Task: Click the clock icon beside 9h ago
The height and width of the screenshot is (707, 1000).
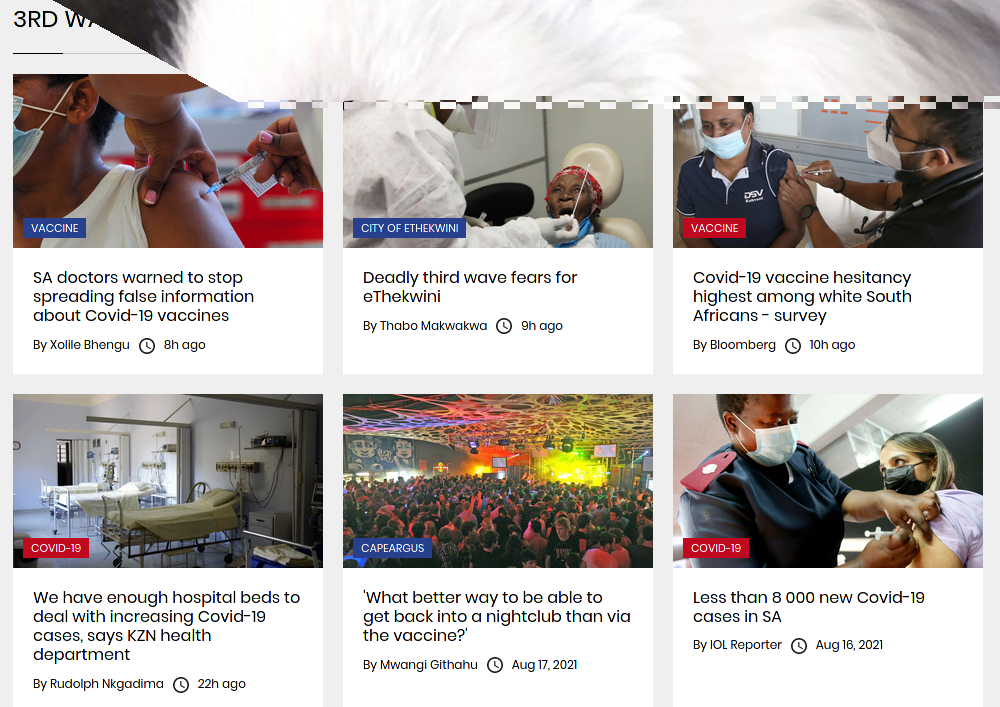Action: 504,326
